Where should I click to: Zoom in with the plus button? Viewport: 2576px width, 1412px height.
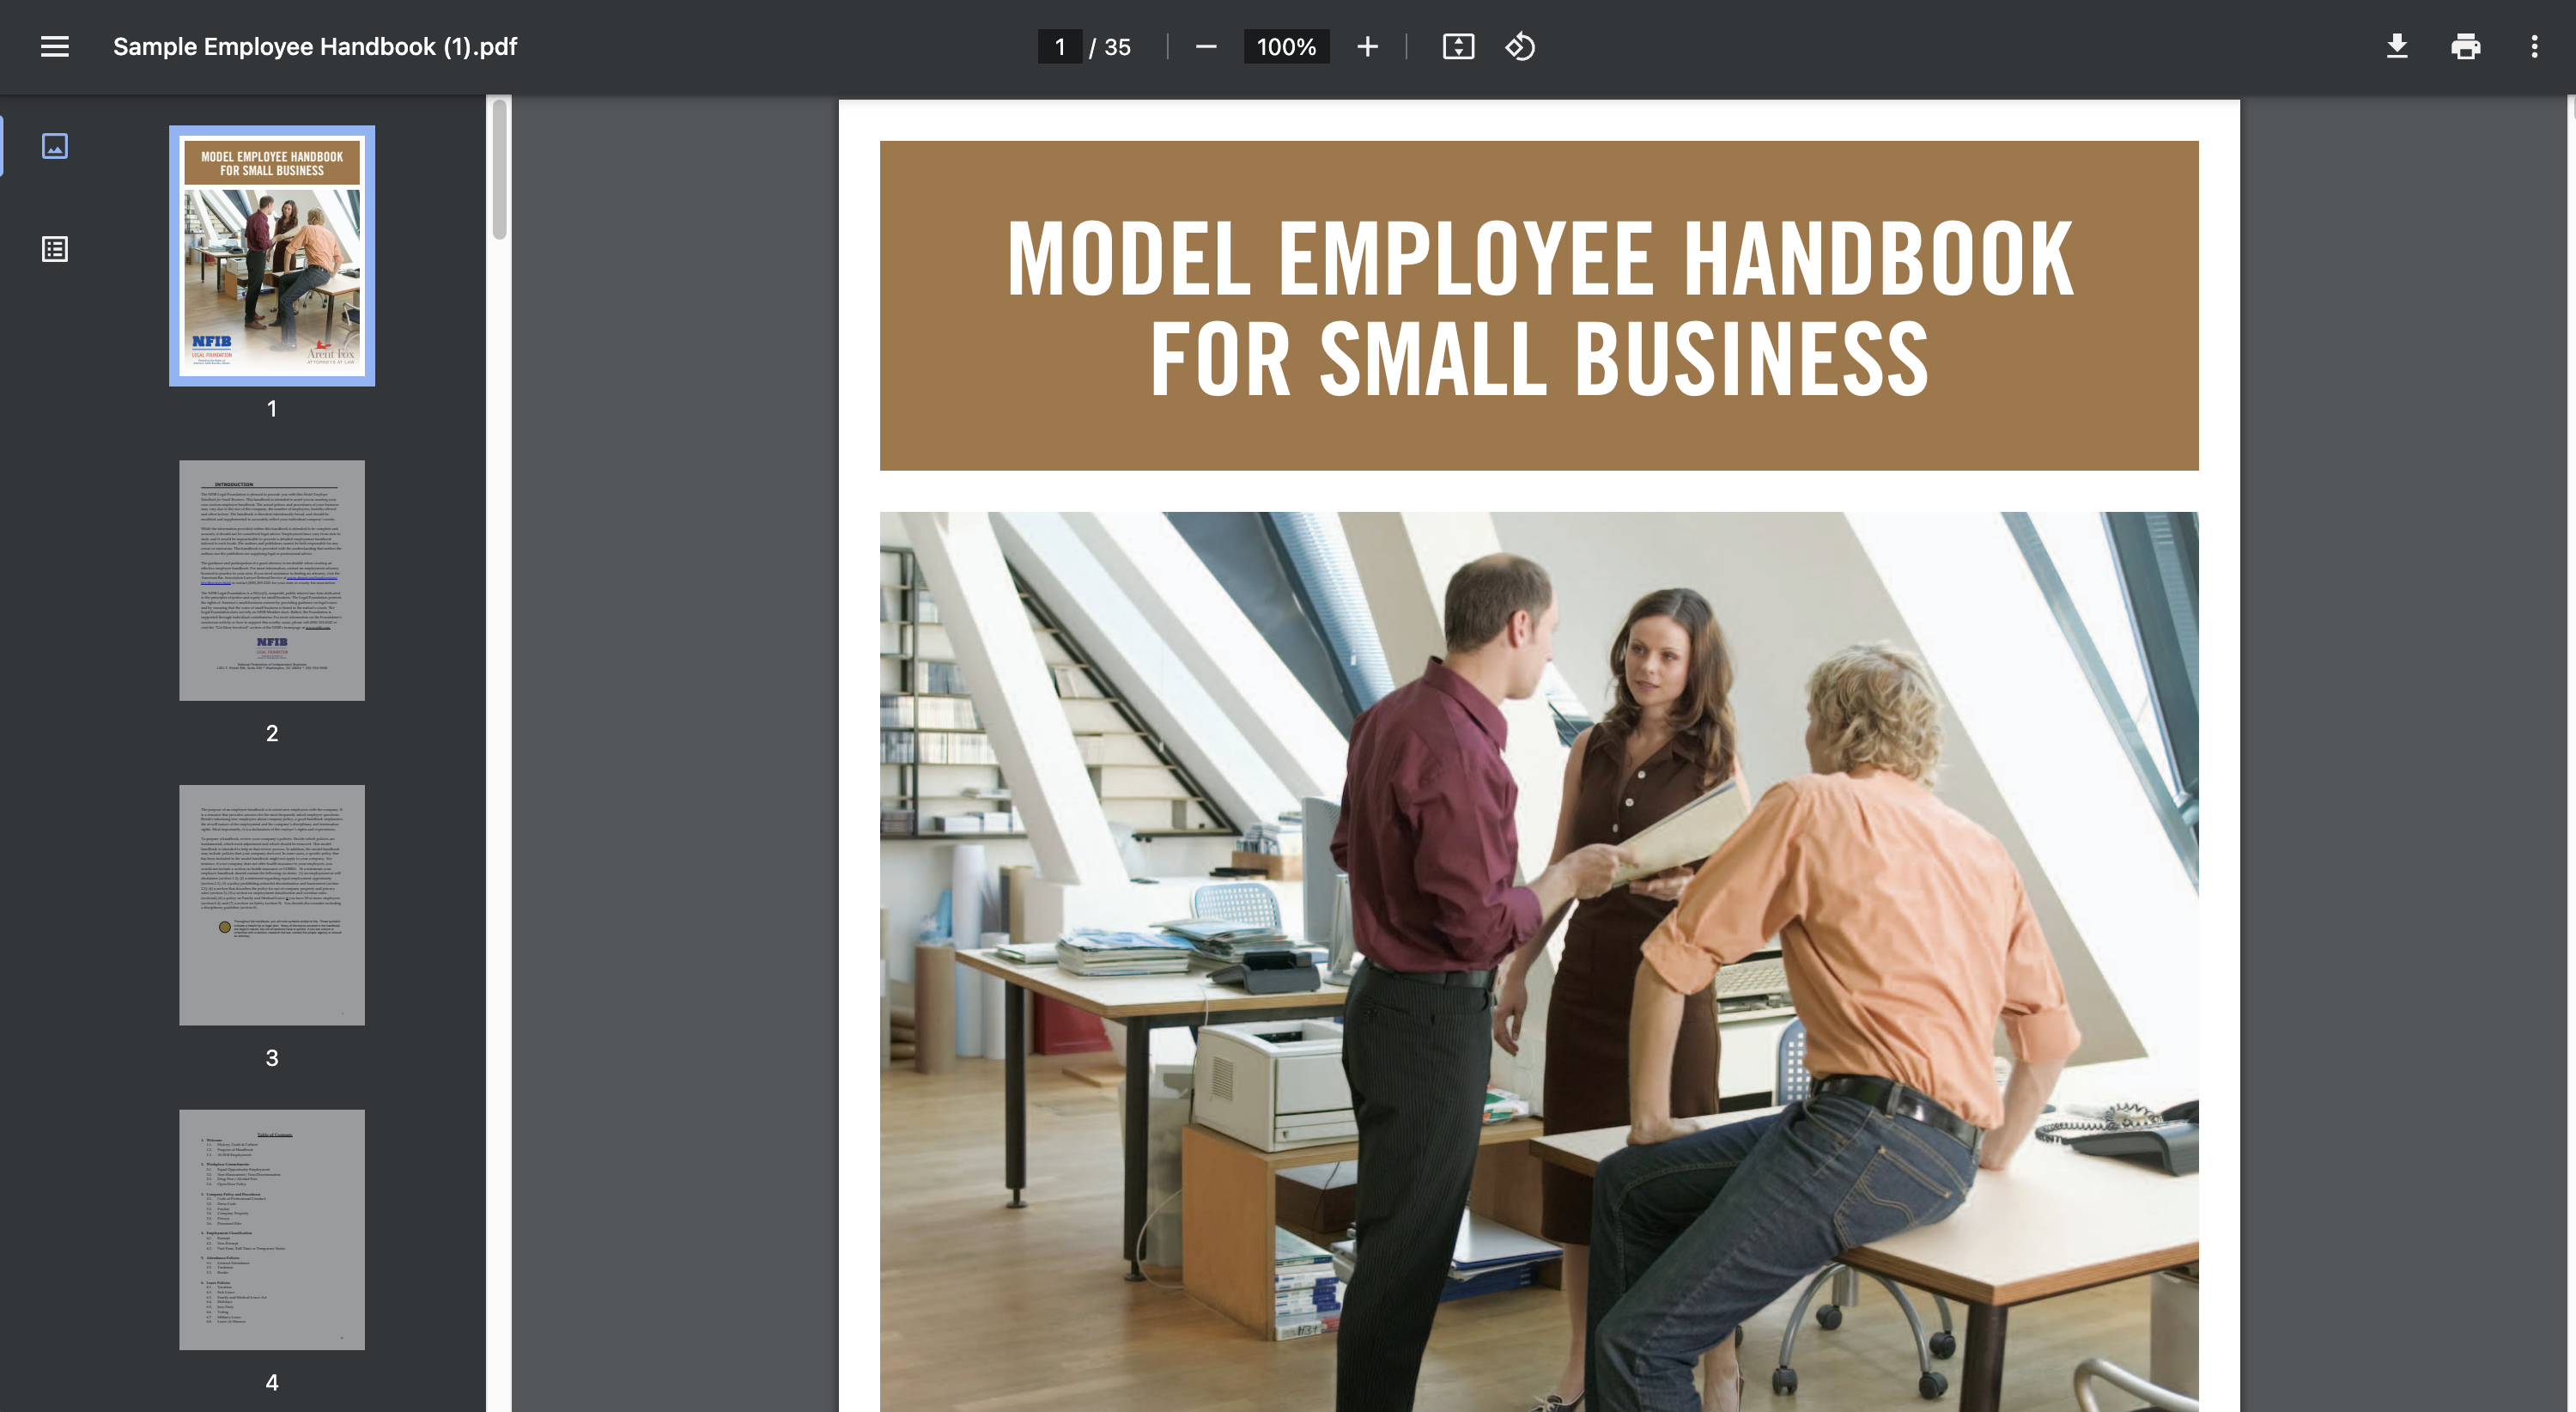(1367, 47)
